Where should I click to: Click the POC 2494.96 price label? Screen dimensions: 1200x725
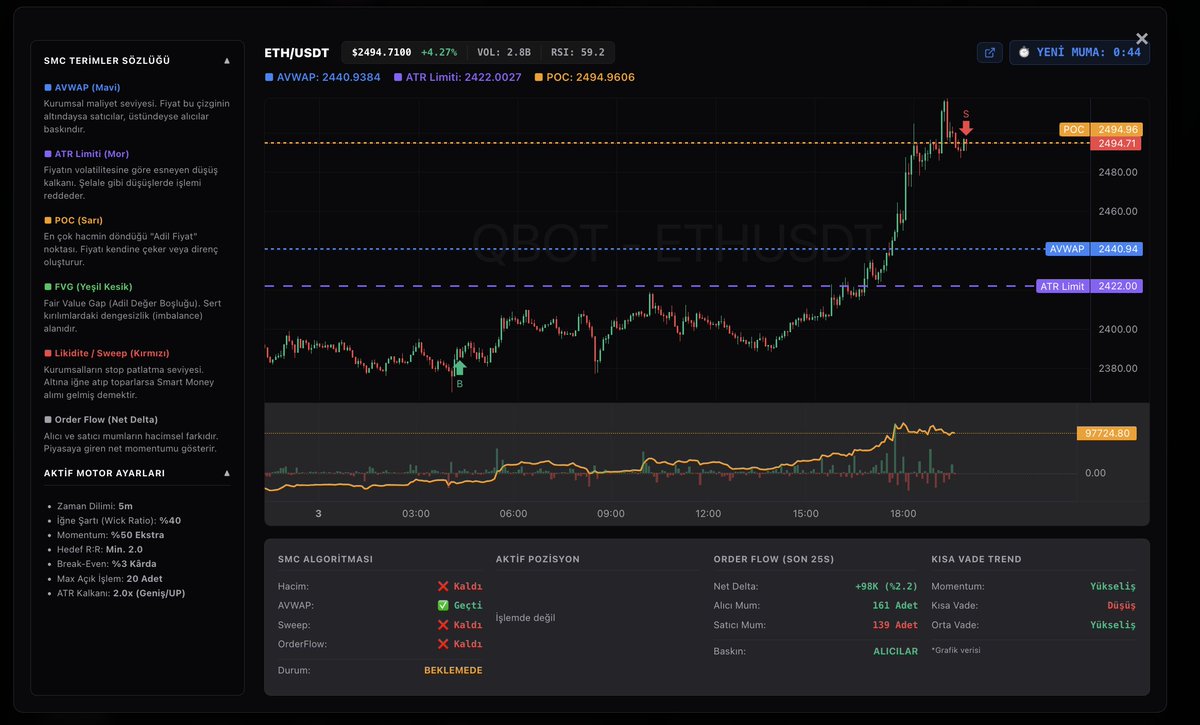point(1100,130)
